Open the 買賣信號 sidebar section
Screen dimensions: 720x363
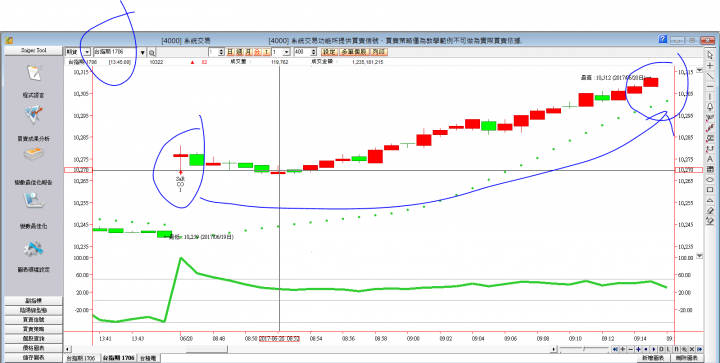[34, 319]
